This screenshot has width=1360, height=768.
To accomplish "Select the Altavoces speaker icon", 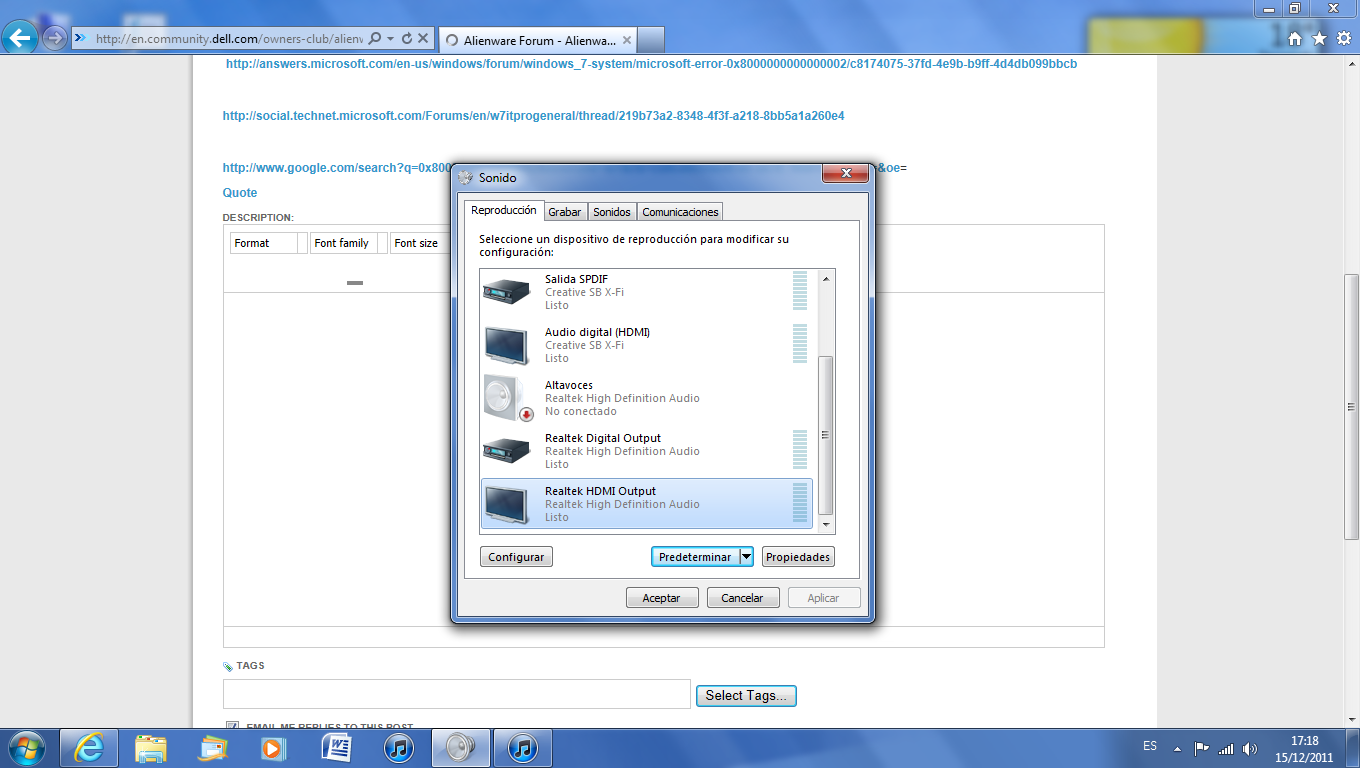I will (x=508, y=397).
